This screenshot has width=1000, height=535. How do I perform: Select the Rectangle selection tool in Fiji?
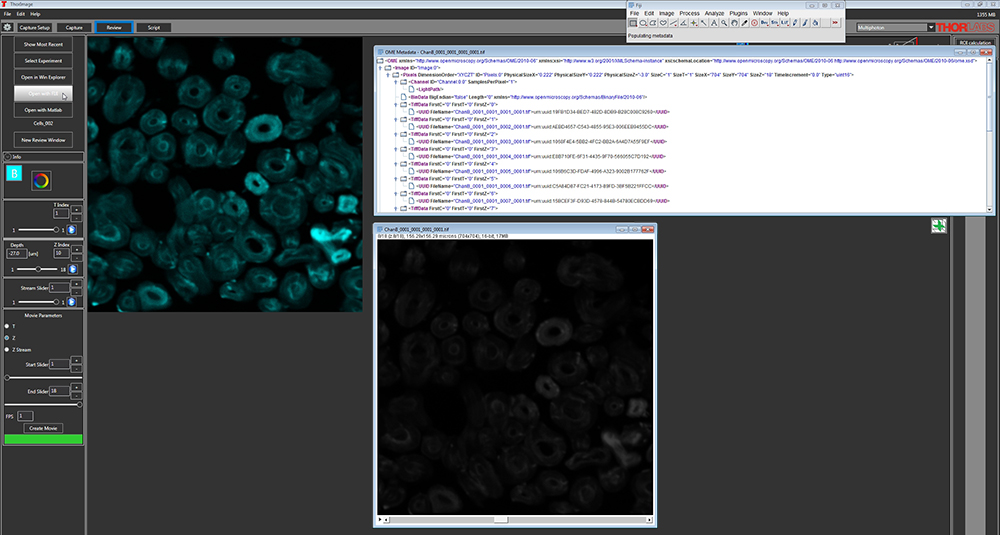(x=634, y=22)
